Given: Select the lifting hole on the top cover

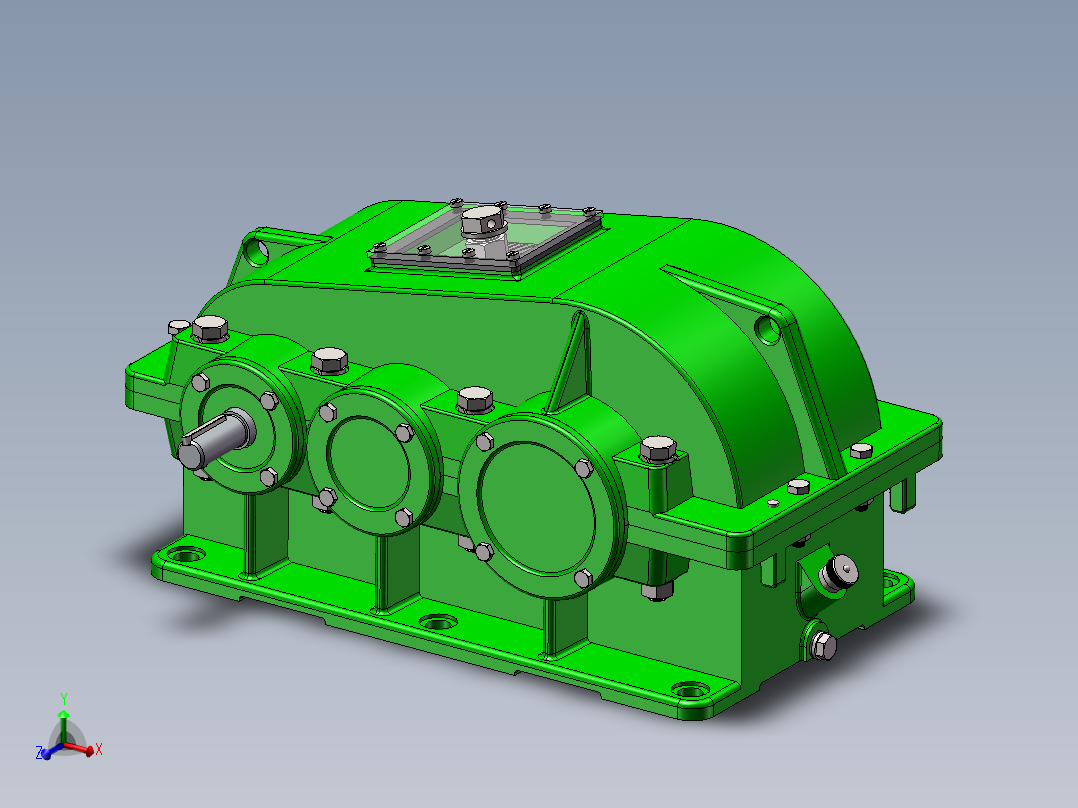Looking at the screenshot, I should click(257, 250).
